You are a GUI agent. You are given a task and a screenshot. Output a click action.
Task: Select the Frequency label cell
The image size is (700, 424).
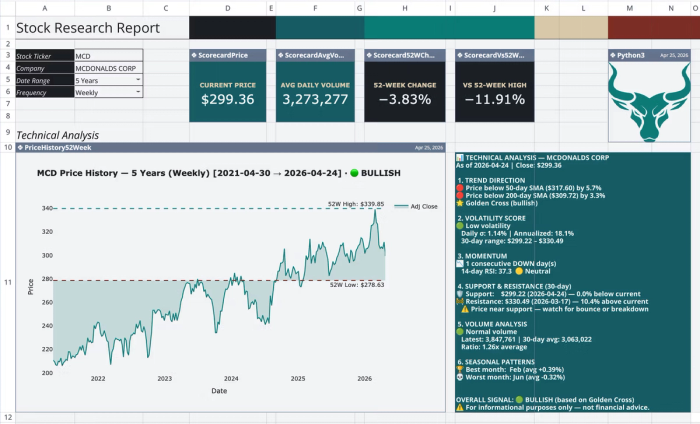click(45, 92)
